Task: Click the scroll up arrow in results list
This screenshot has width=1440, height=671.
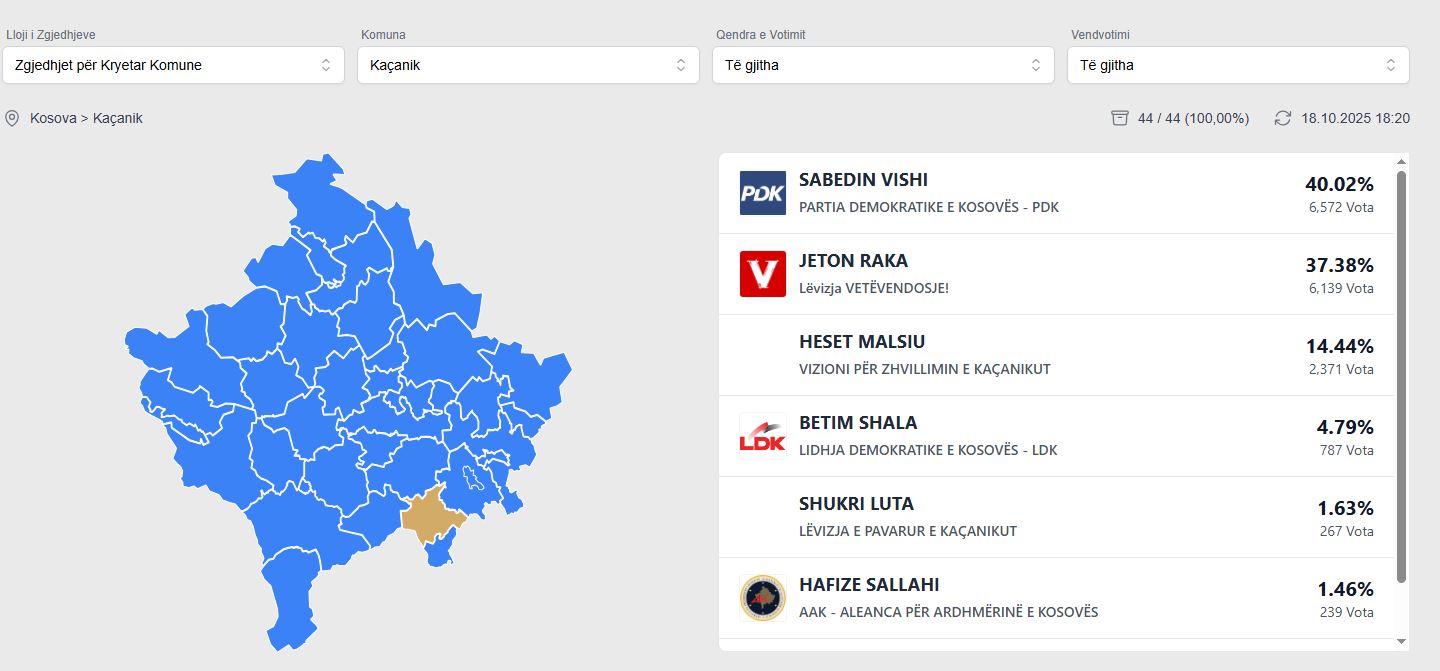Action: 1401,161
